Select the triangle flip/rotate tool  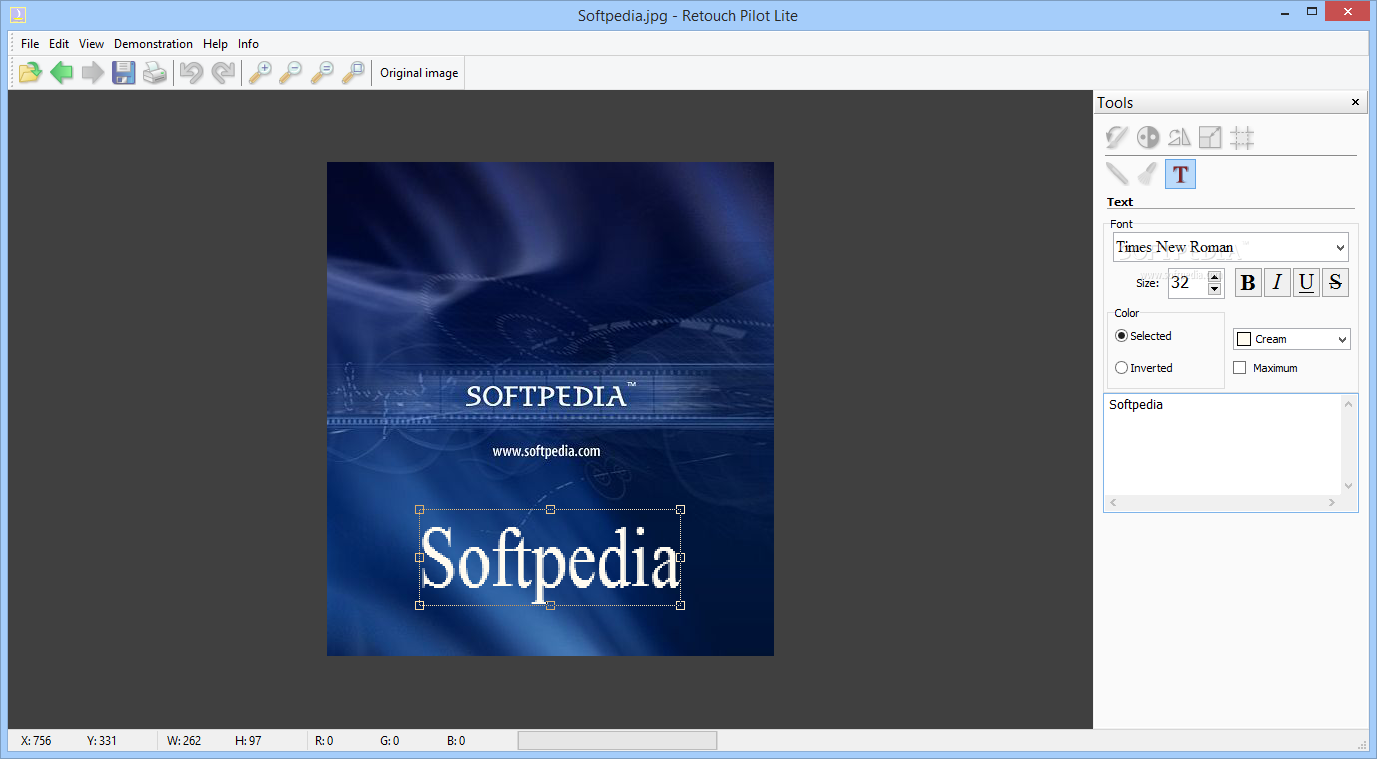tap(1180, 138)
